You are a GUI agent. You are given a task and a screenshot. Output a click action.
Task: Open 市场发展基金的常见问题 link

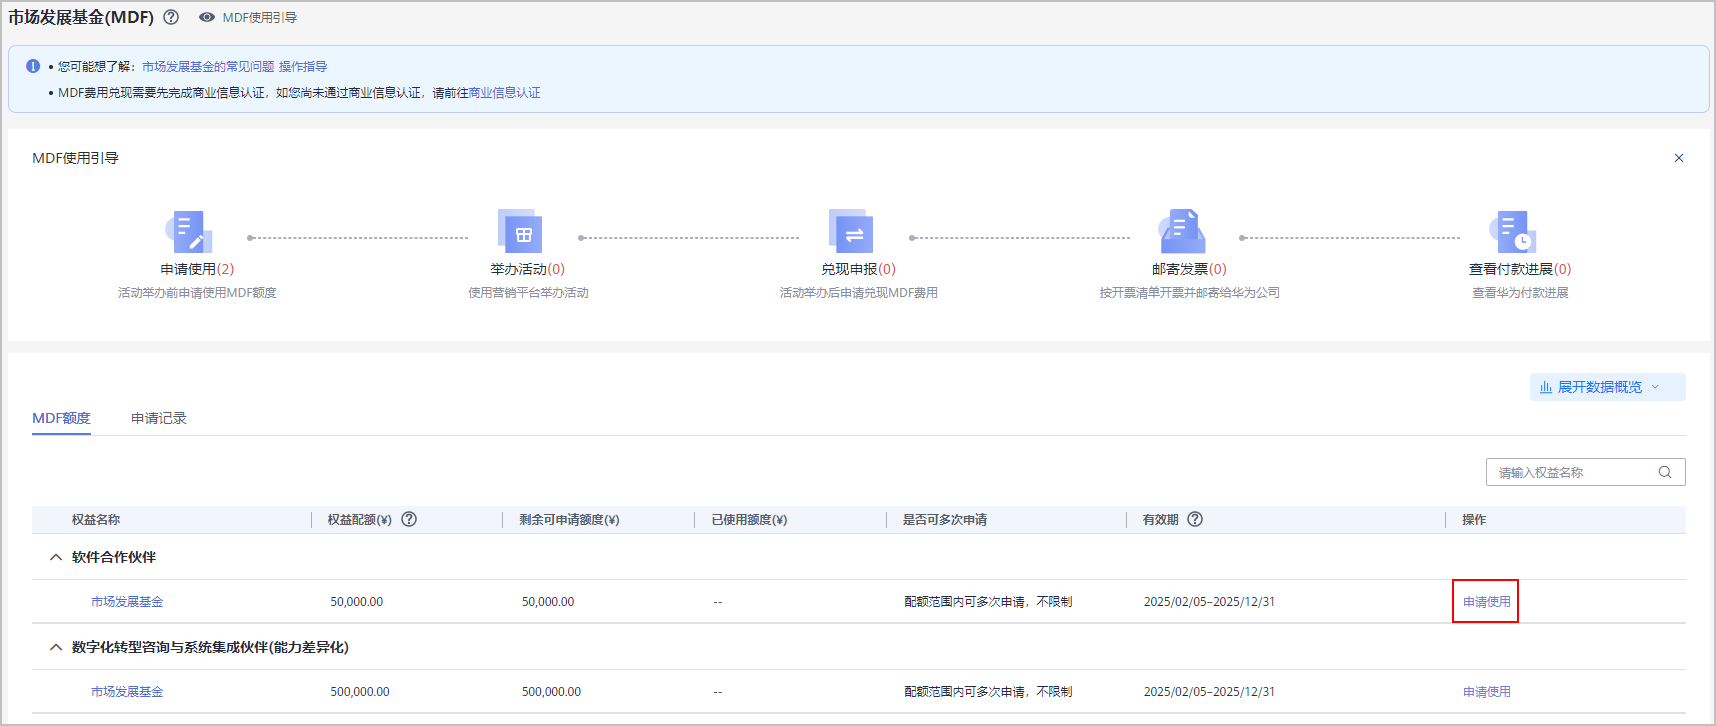pos(208,66)
